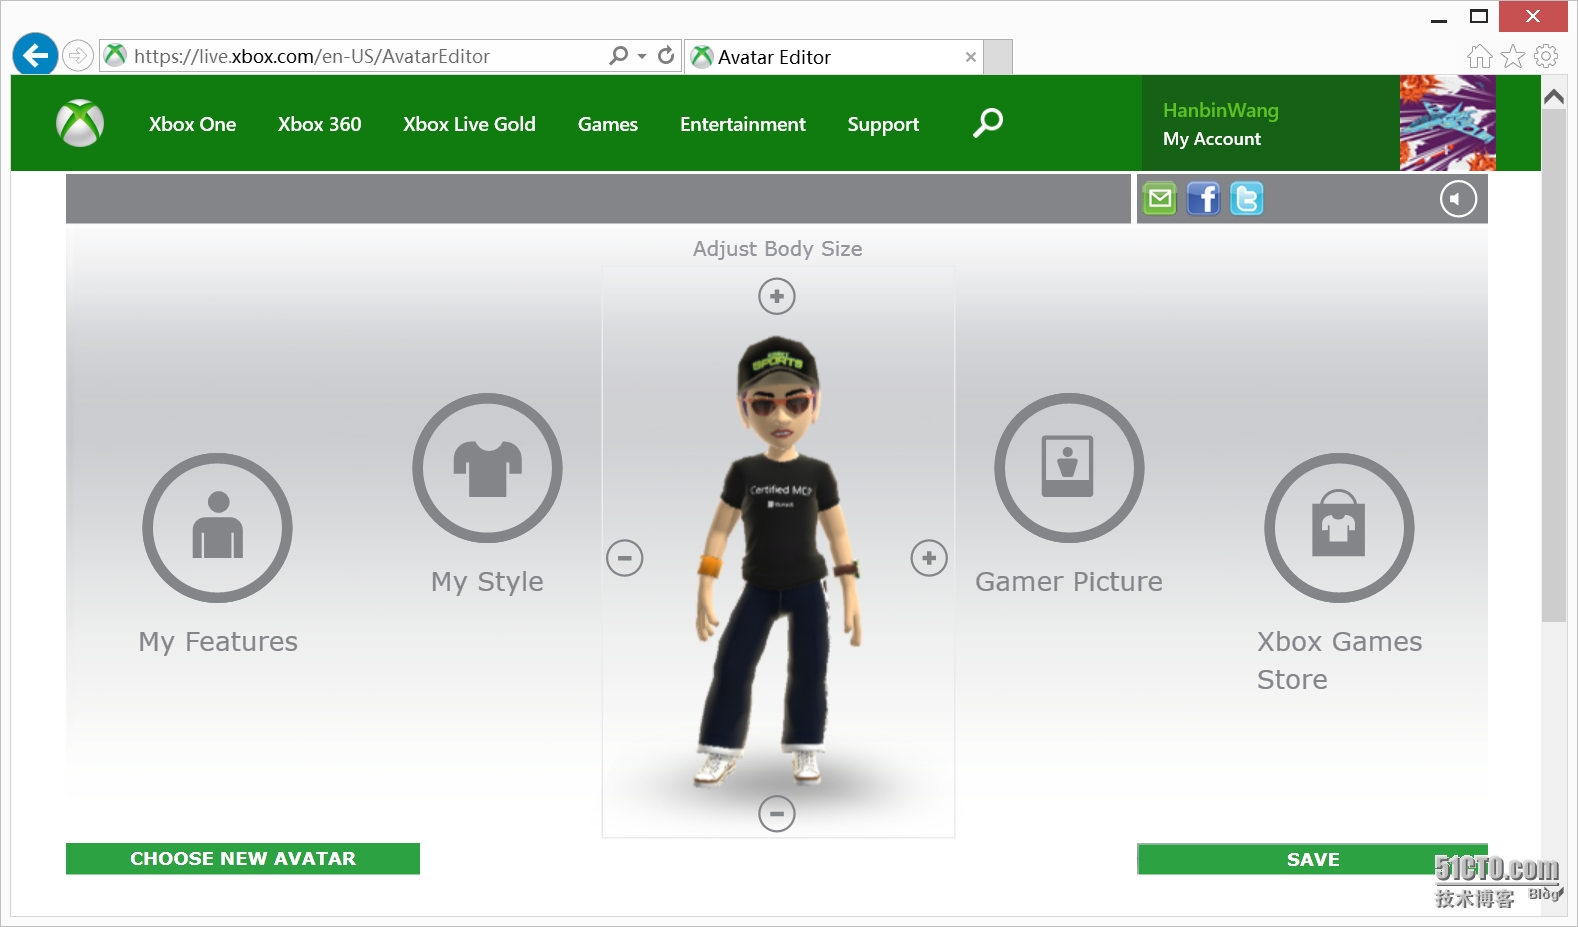Click Choose New Avatar button
This screenshot has width=1578, height=927.
pos(243,859)
